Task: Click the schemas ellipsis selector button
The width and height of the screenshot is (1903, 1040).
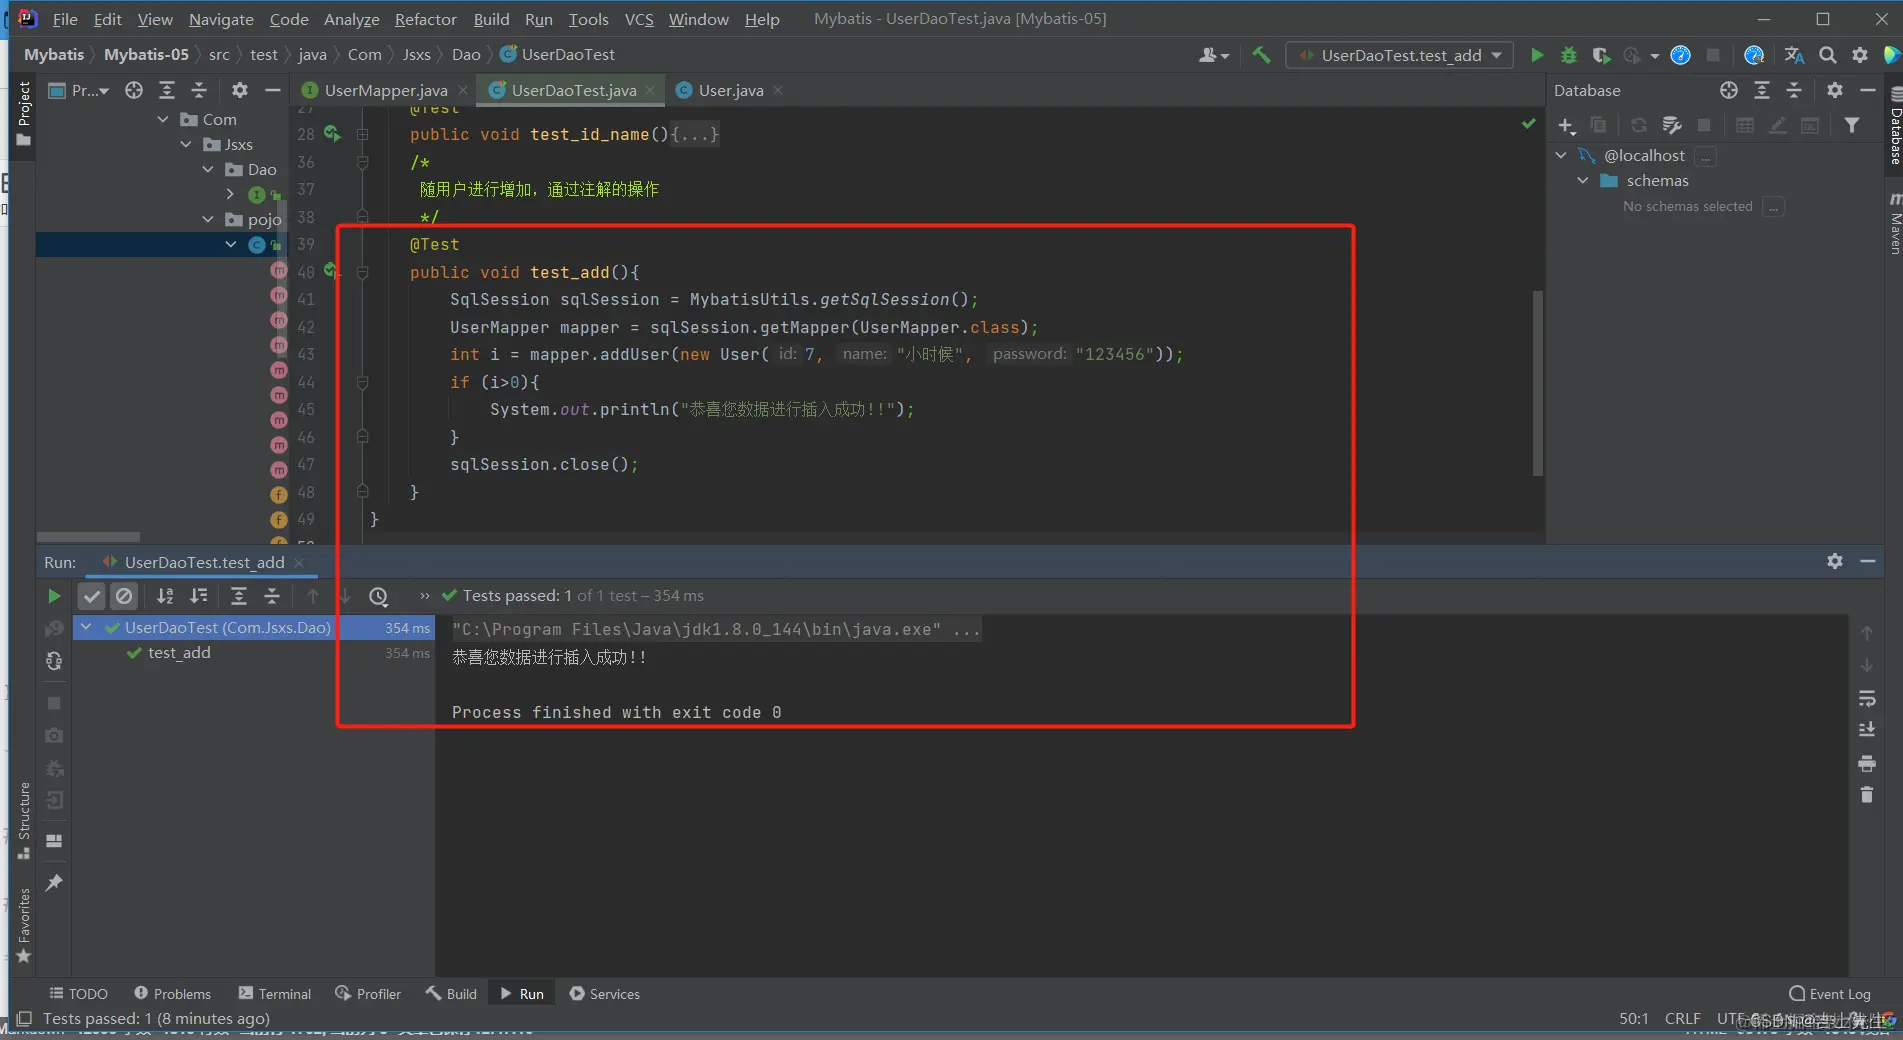Action: click(x=1773, y=206)
